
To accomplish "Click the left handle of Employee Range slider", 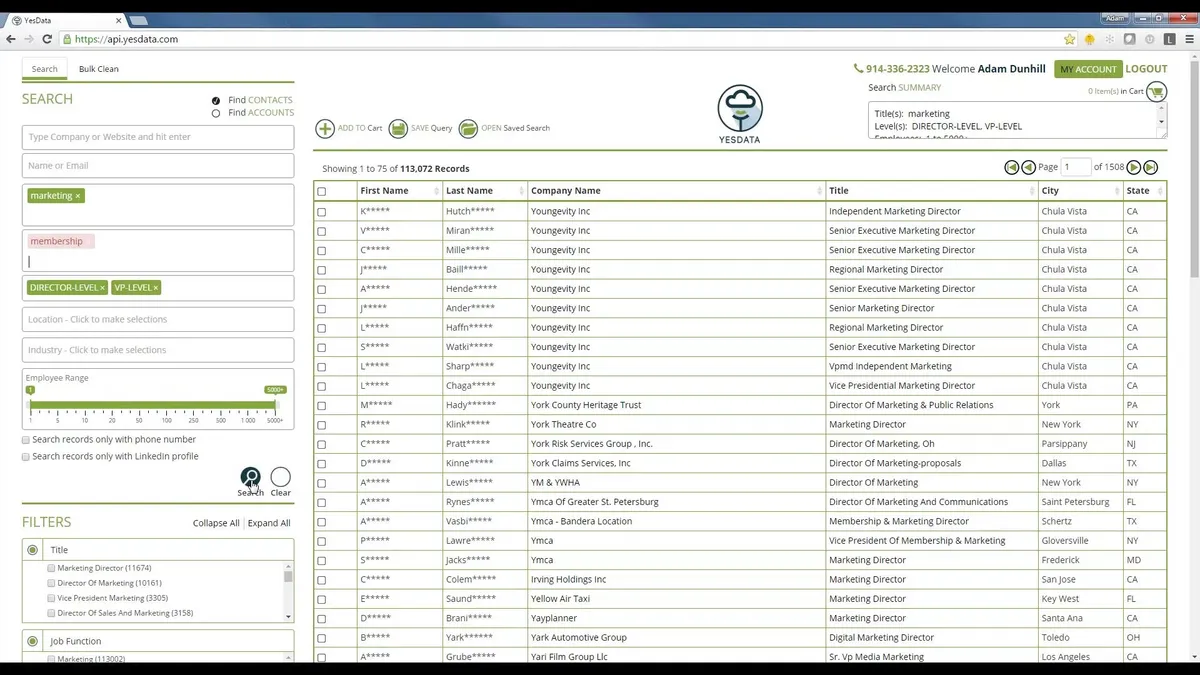I will pos(30,391).
